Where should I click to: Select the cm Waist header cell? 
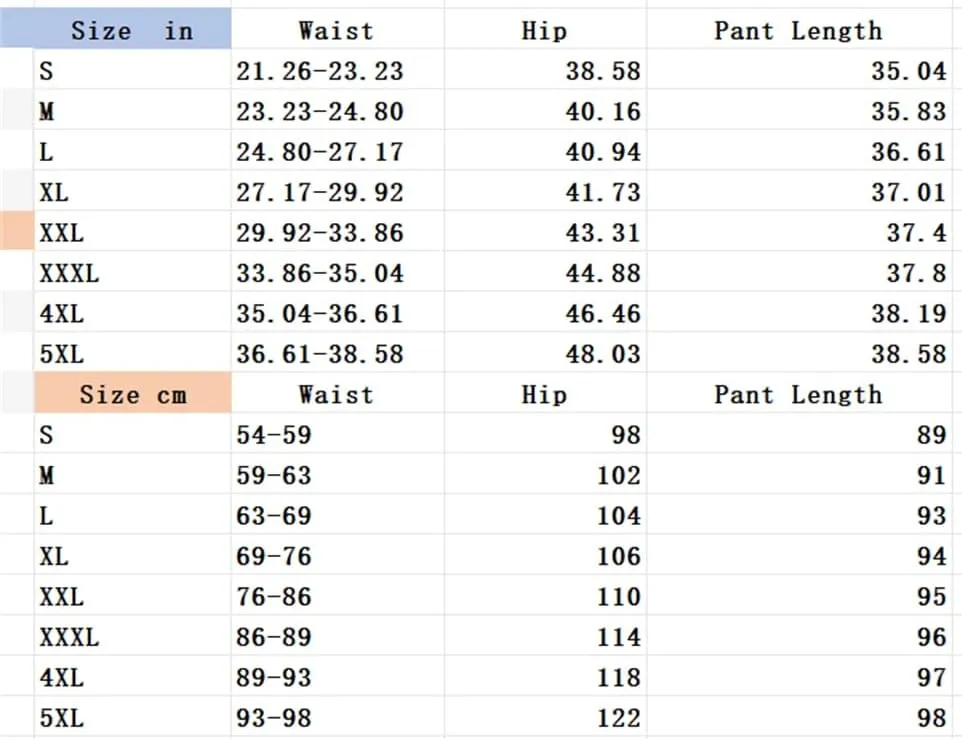click(337, 392)
